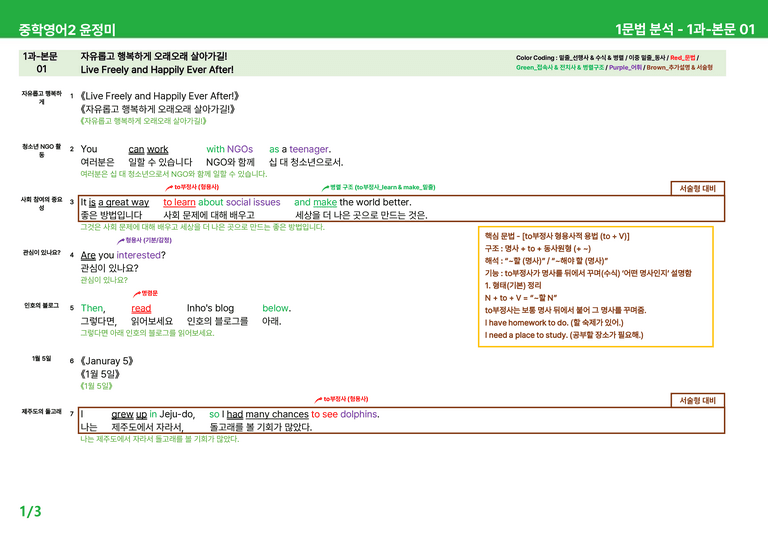
Task: Click the underlined 'can work' phrase
Action: click(x=148, y=149)
